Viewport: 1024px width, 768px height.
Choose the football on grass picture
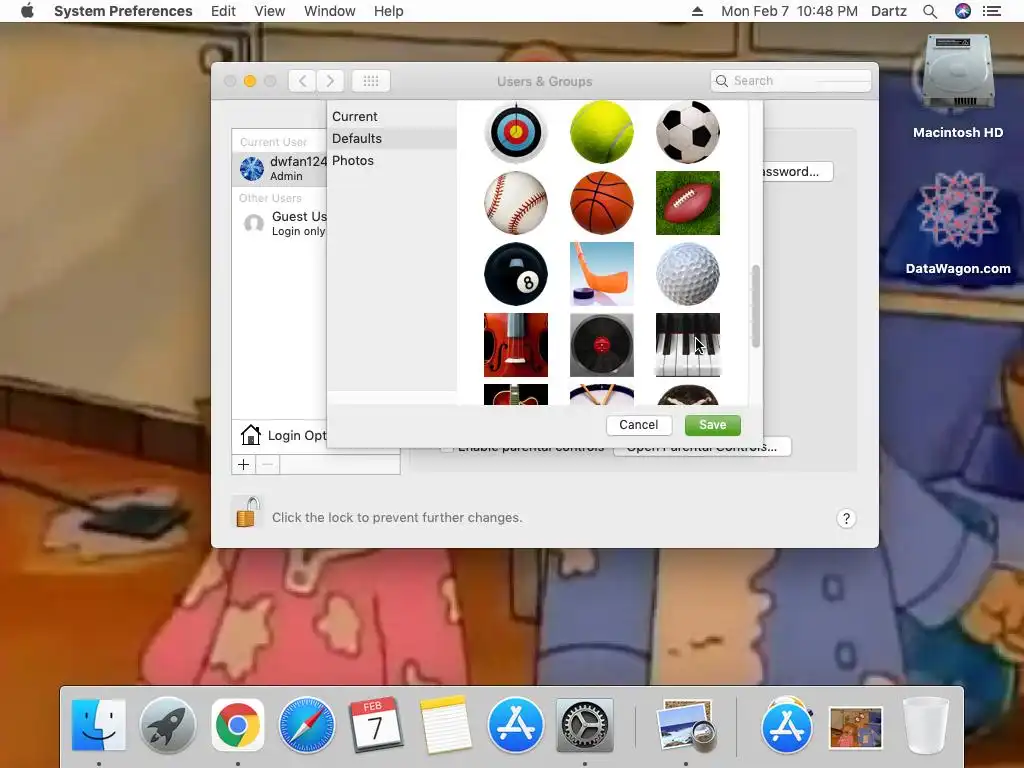pyautogui.click(x=688, y=203)
